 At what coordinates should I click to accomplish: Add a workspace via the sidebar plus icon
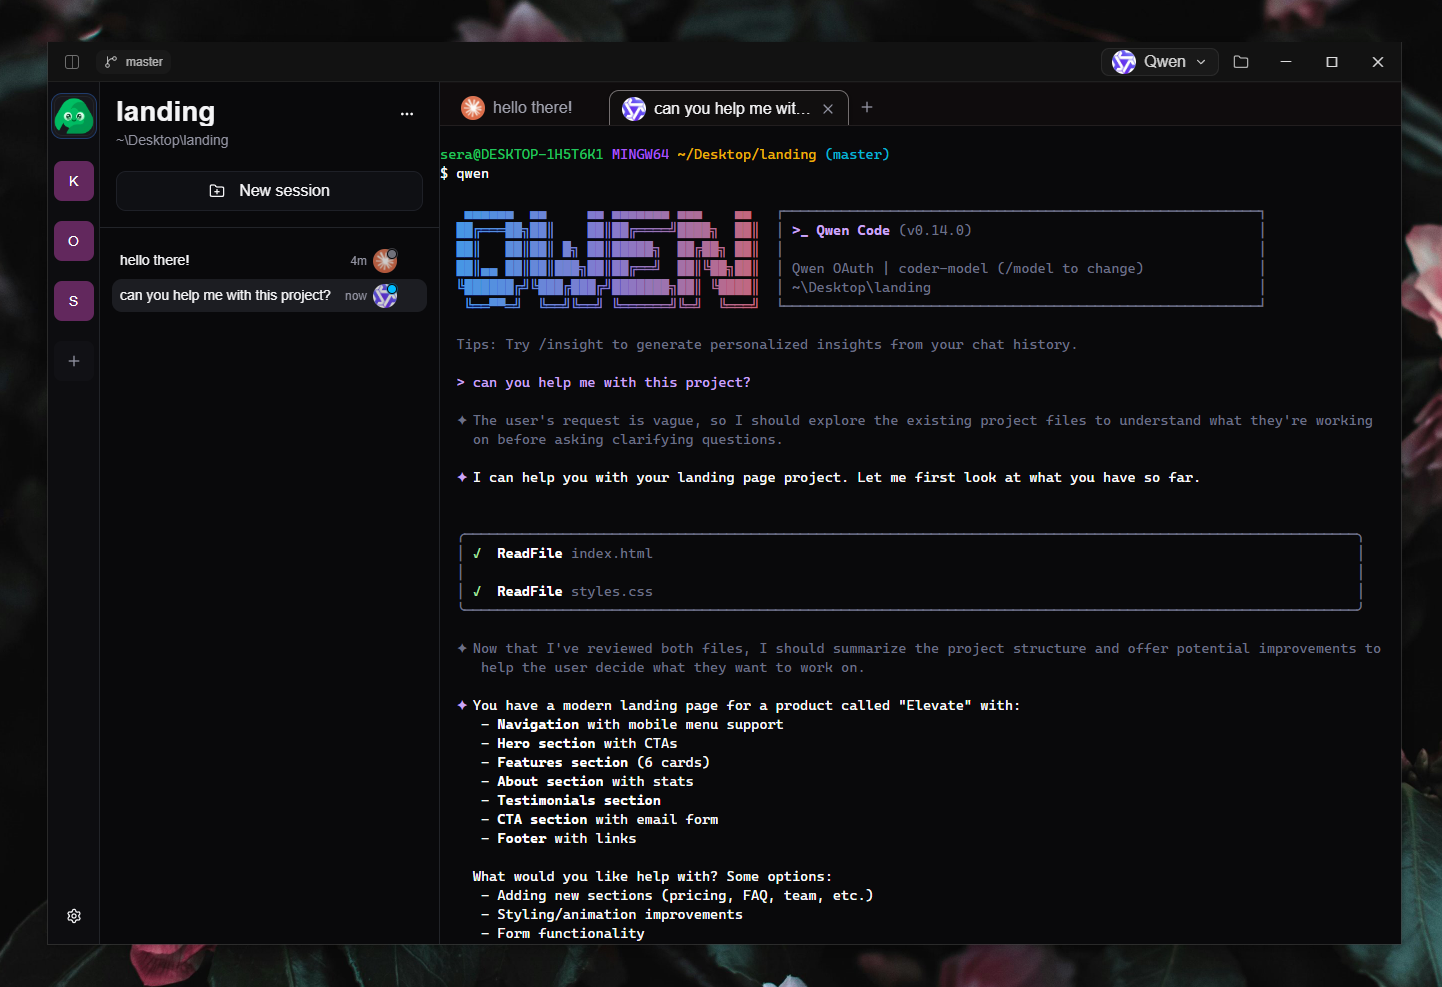pyautogui.click(x=73, y=361)
